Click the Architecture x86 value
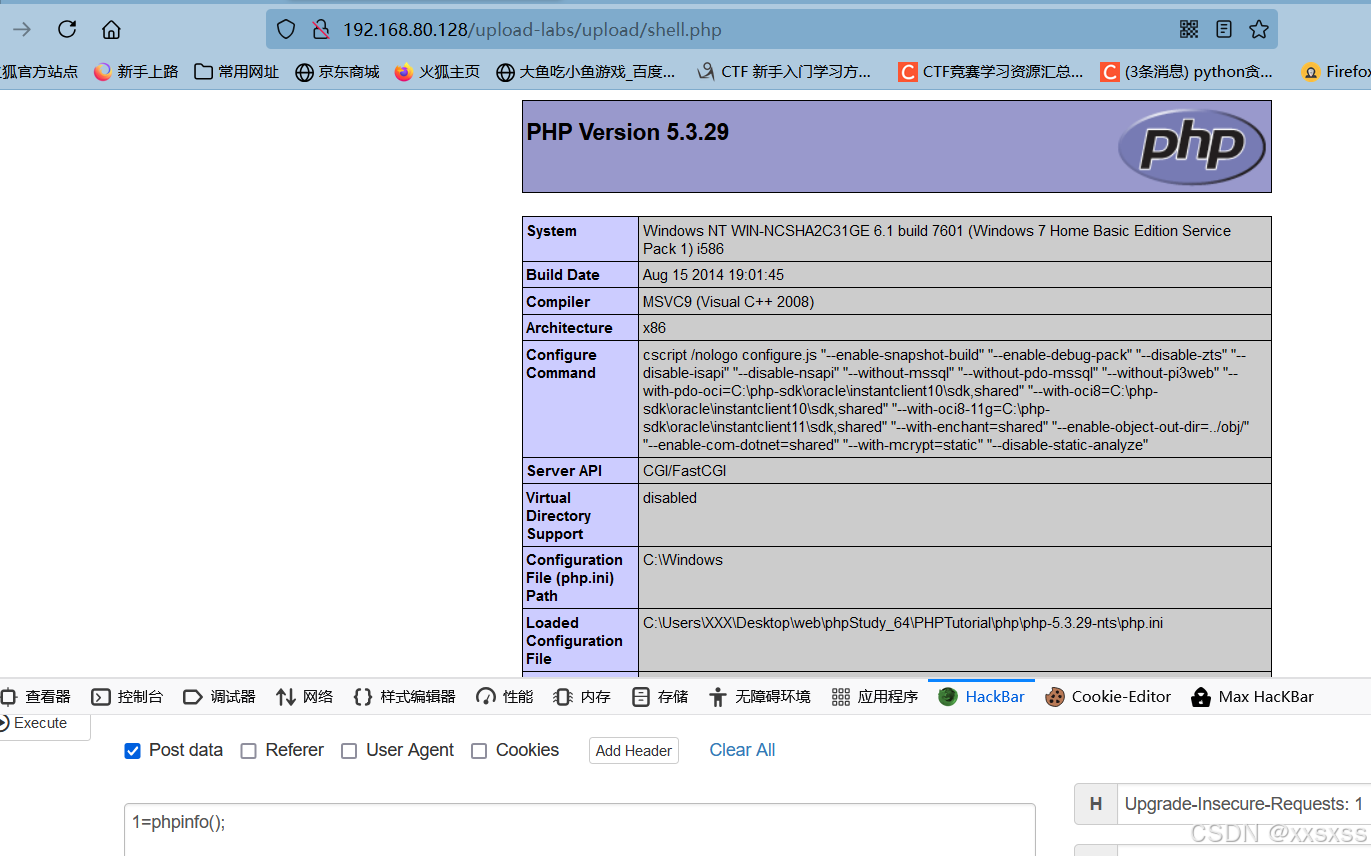 tap(654, 328)
